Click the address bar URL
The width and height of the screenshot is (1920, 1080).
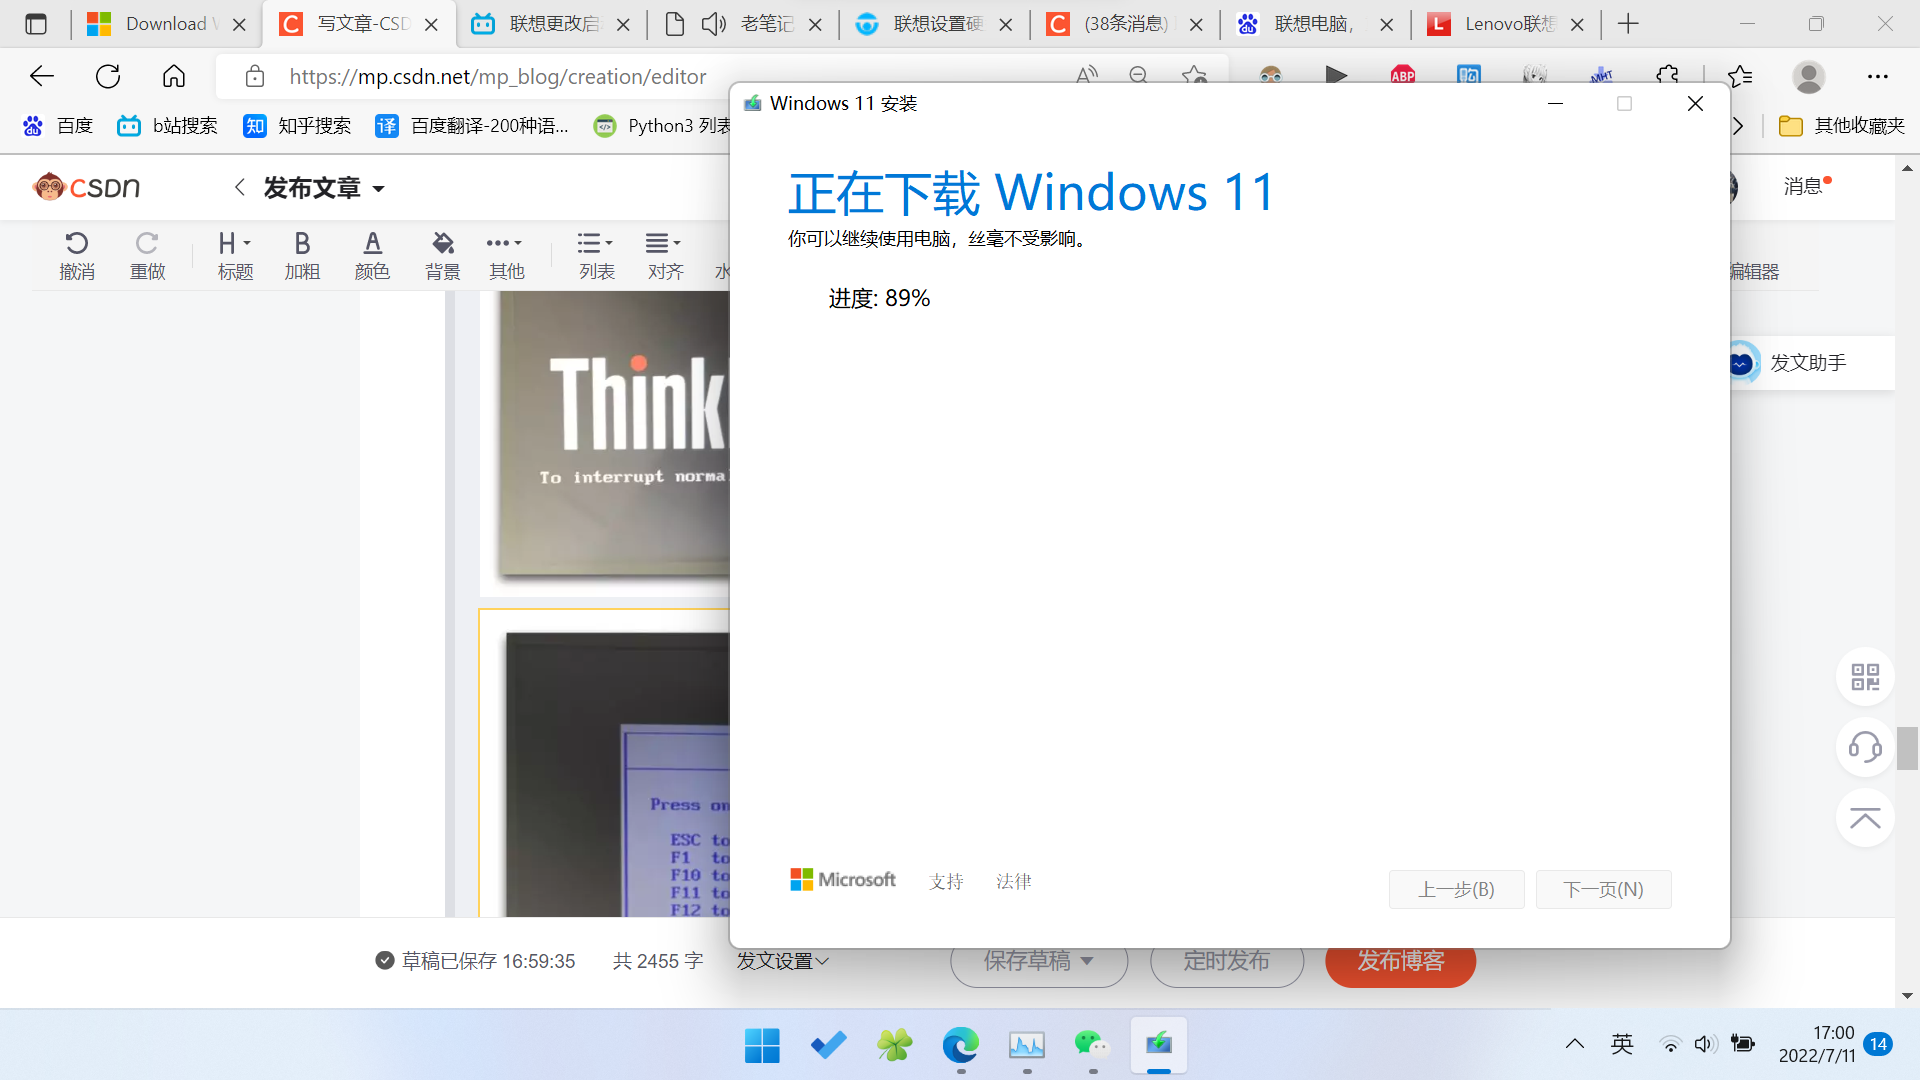[x=498, y=76]
